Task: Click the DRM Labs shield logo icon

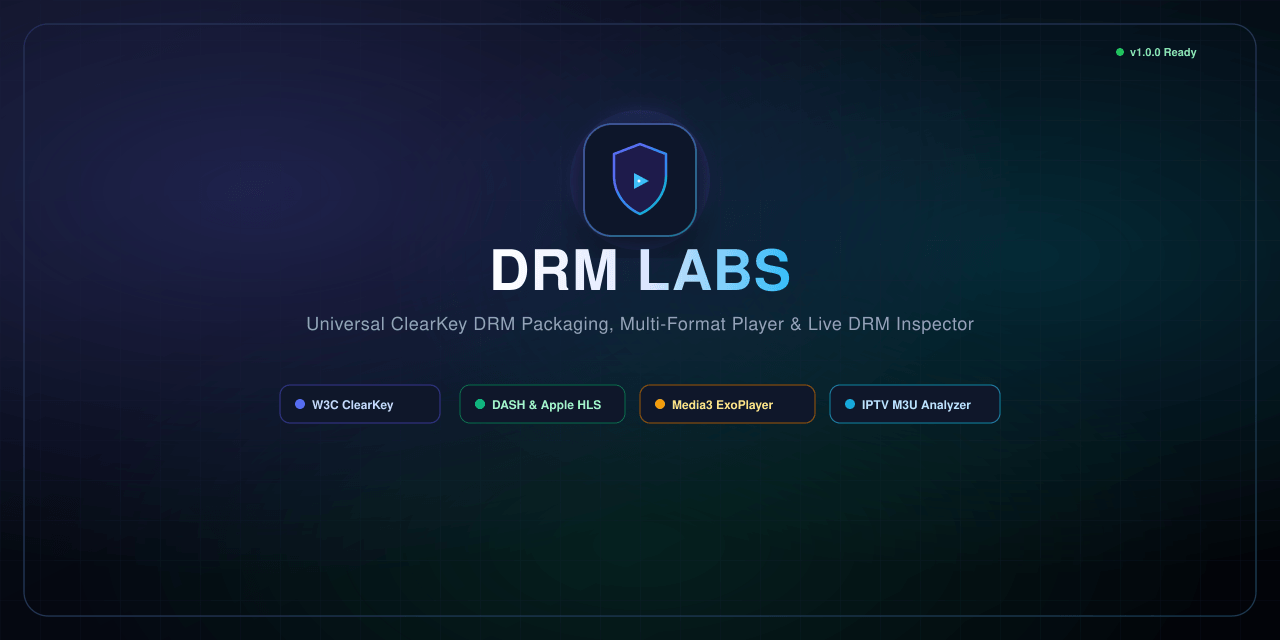Action: point(640,180)
